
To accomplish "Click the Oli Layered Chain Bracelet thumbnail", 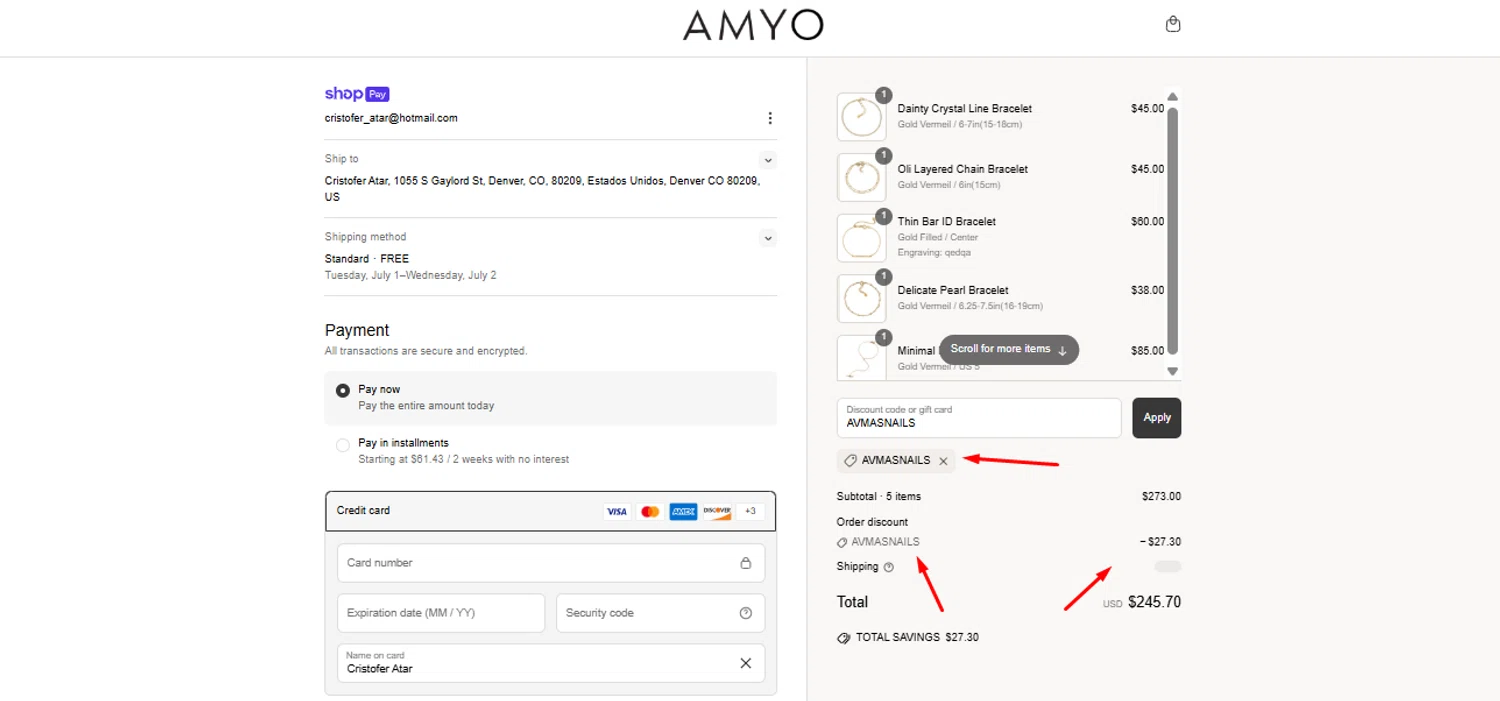I will tap(861, 177).
